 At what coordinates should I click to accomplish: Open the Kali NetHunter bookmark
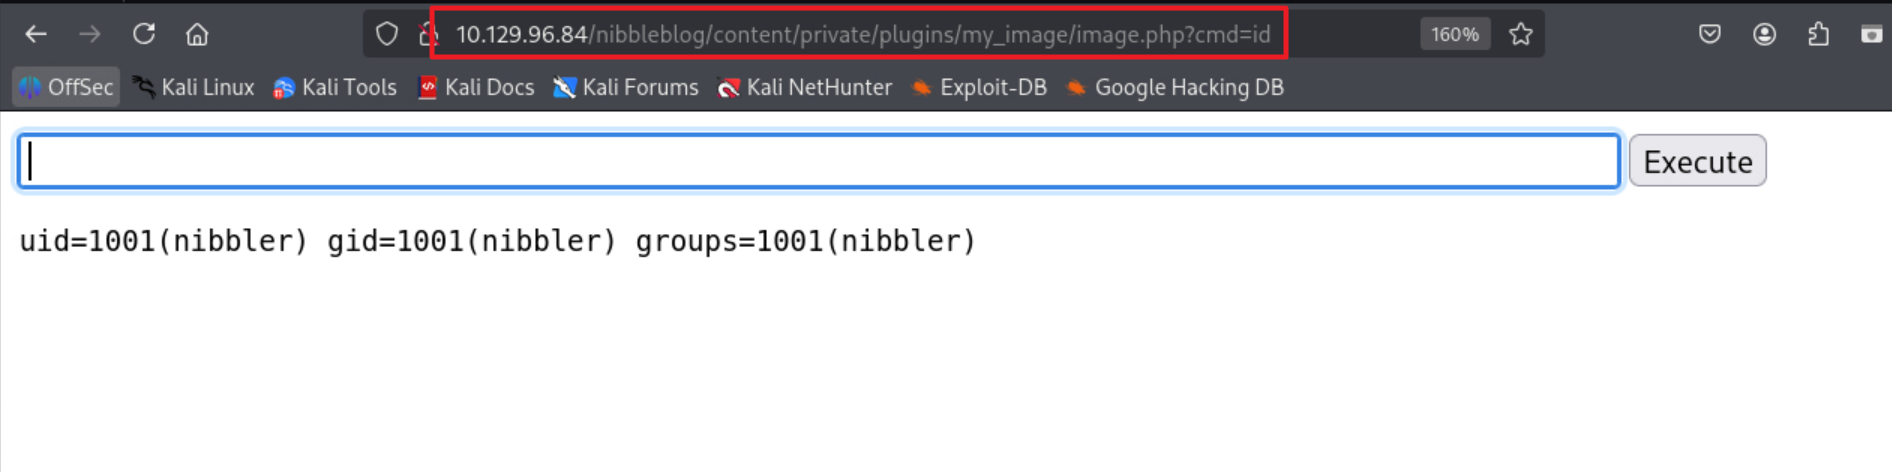(x=805, y=87)
